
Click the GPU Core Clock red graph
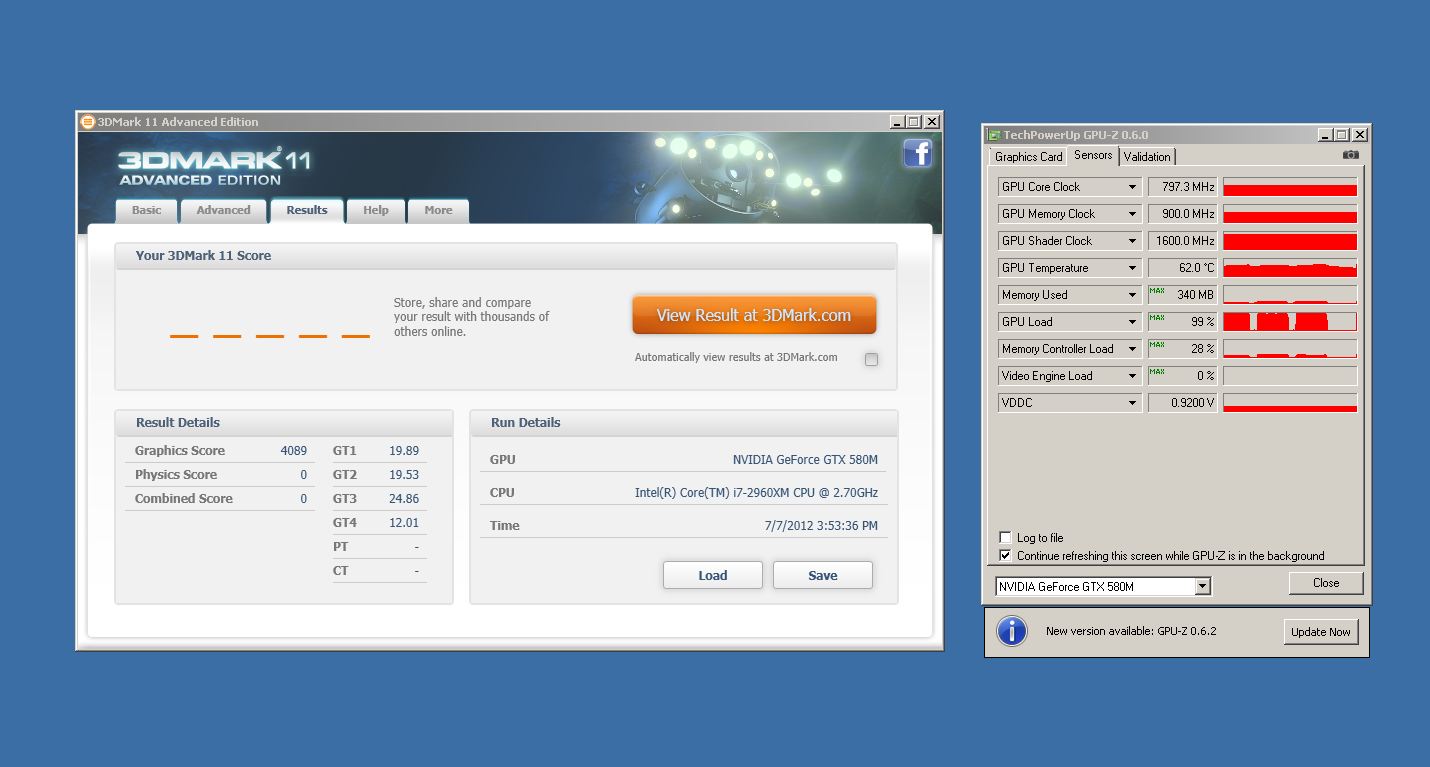point(1290,187)
